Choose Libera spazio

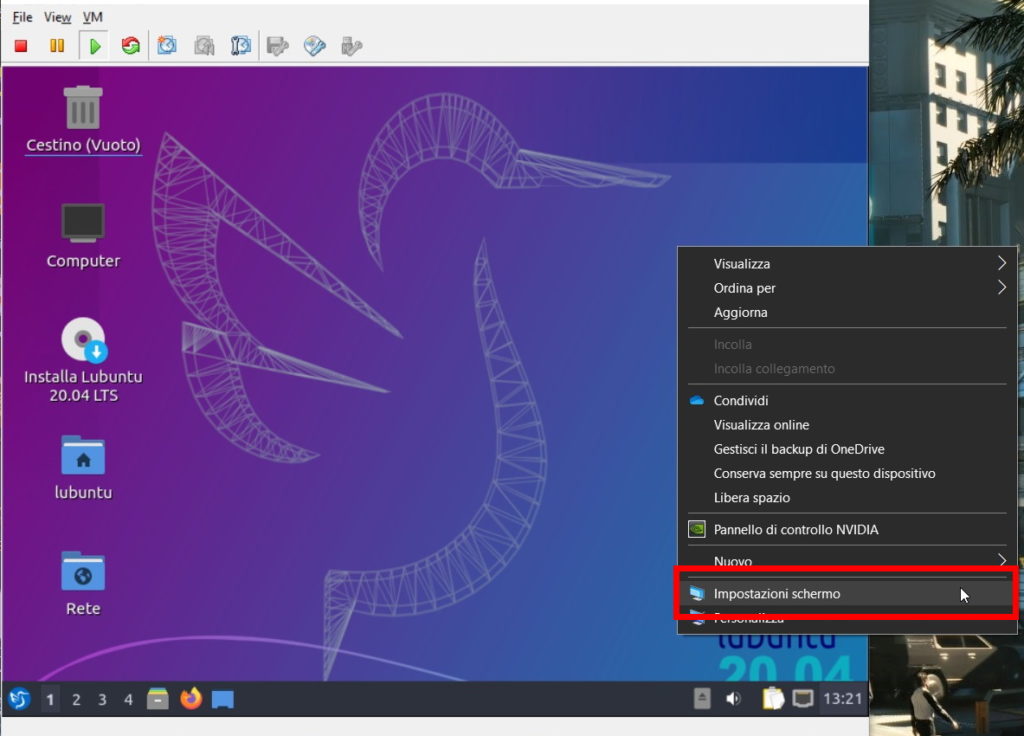pos(847,497)
